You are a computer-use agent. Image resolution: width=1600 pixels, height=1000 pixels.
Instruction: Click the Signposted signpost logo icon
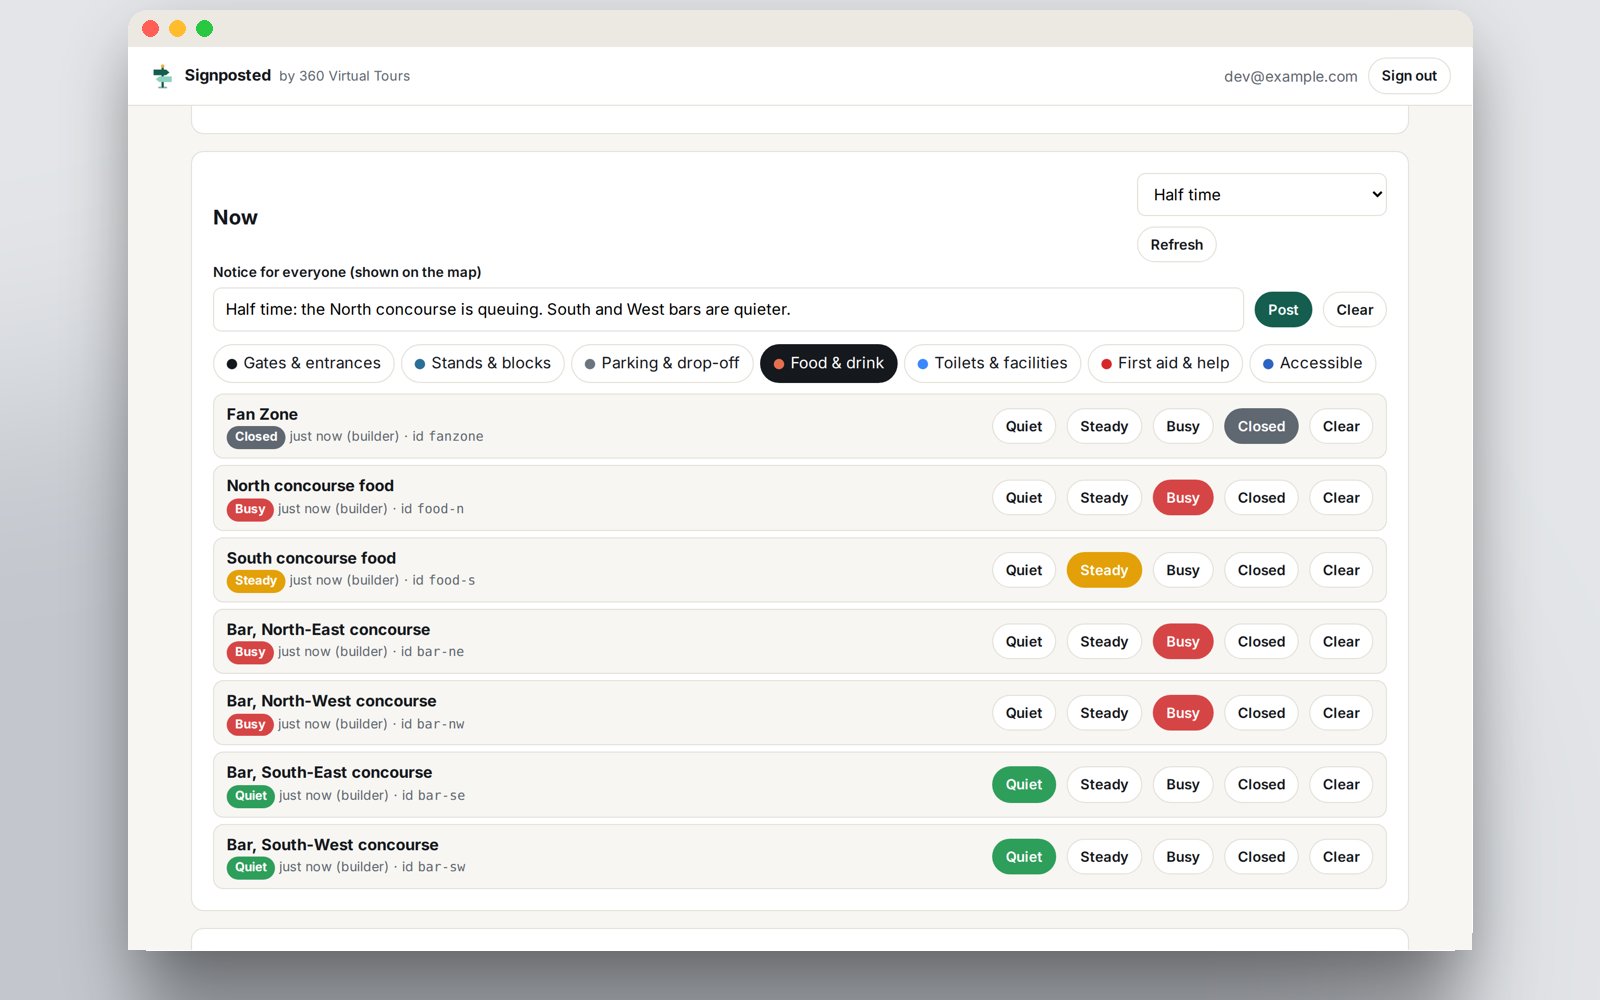(x=162, y=76)
